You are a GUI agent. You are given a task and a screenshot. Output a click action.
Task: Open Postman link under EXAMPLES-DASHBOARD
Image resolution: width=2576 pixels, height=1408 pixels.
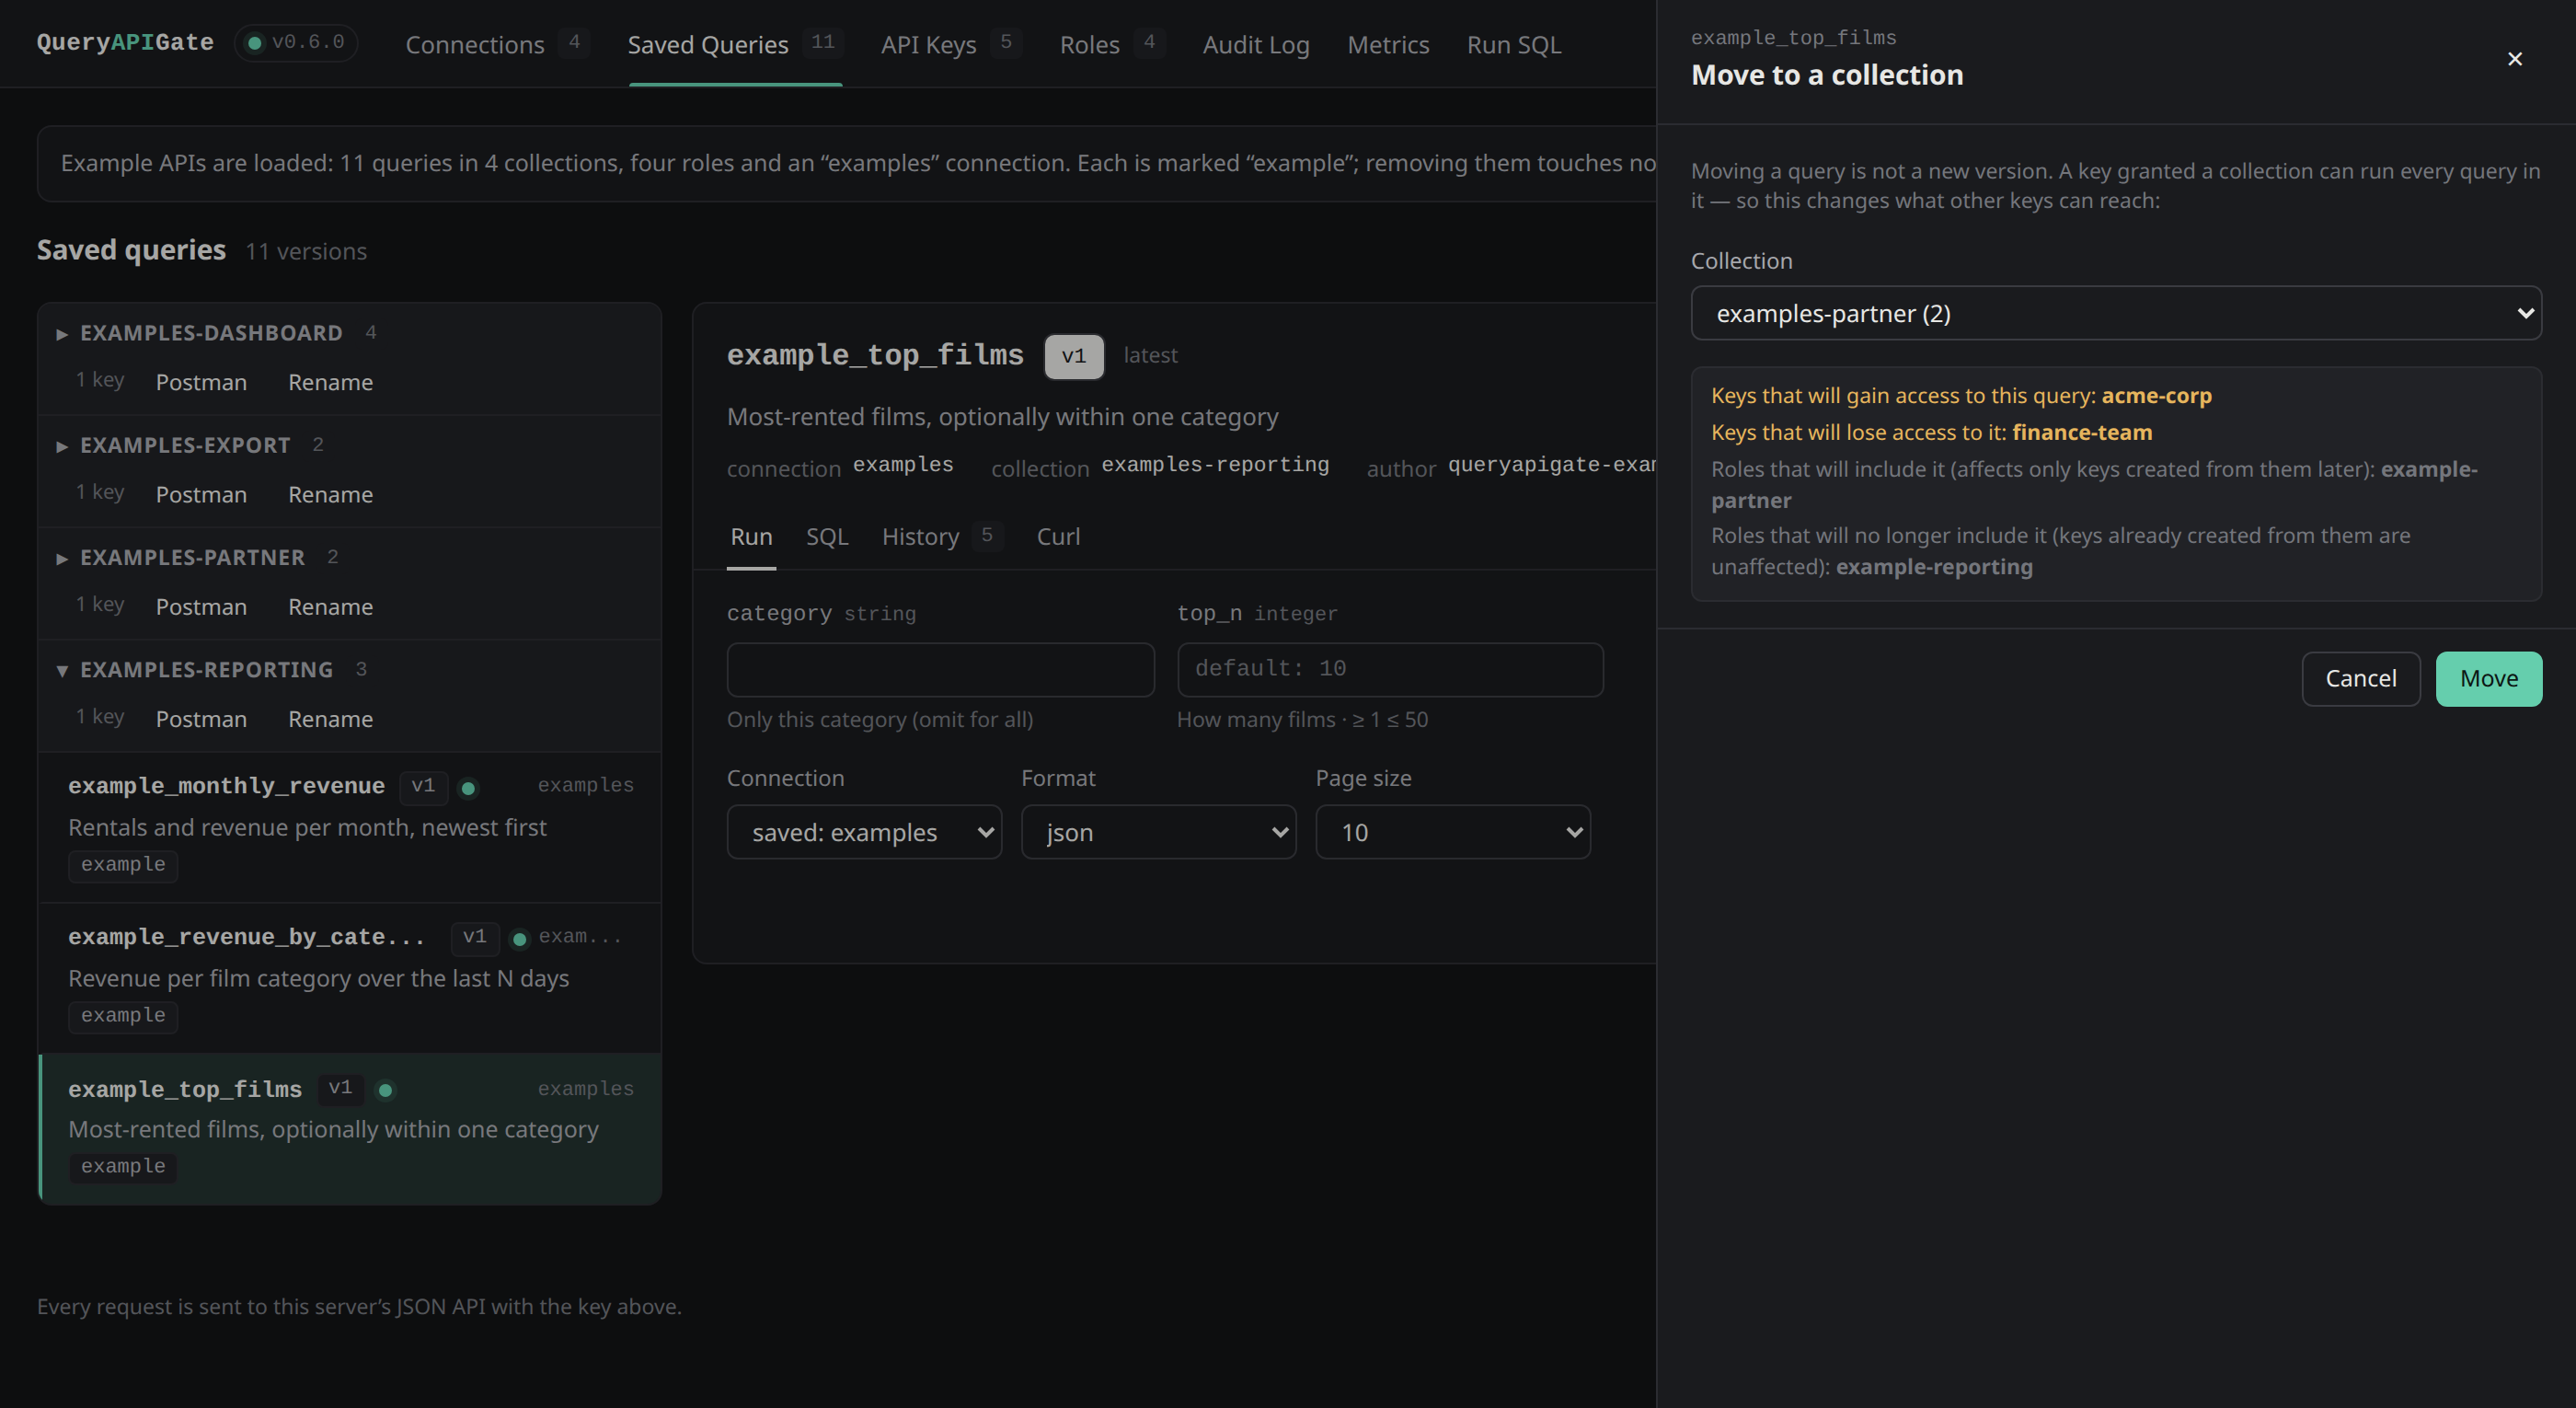[201, 382]
